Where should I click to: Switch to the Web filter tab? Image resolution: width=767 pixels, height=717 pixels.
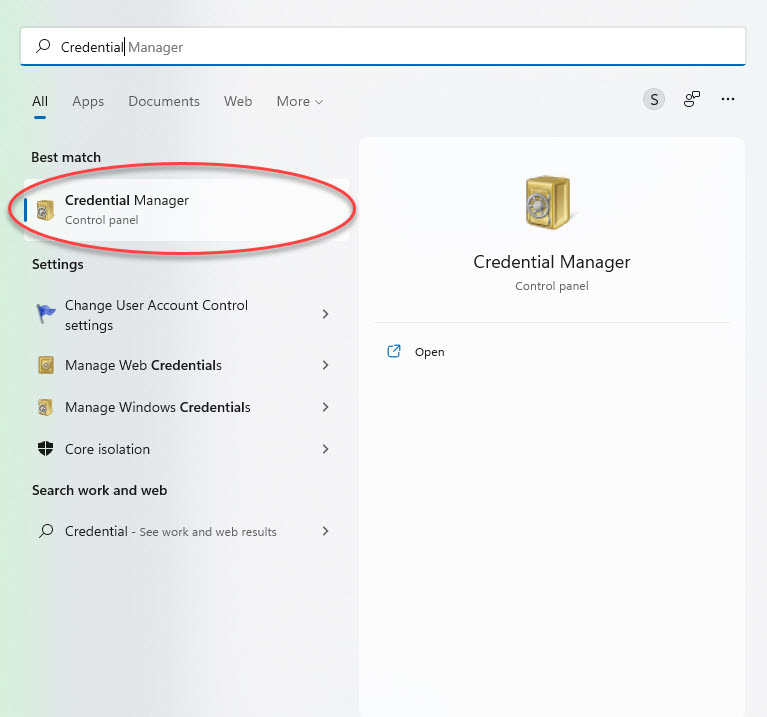238,101
